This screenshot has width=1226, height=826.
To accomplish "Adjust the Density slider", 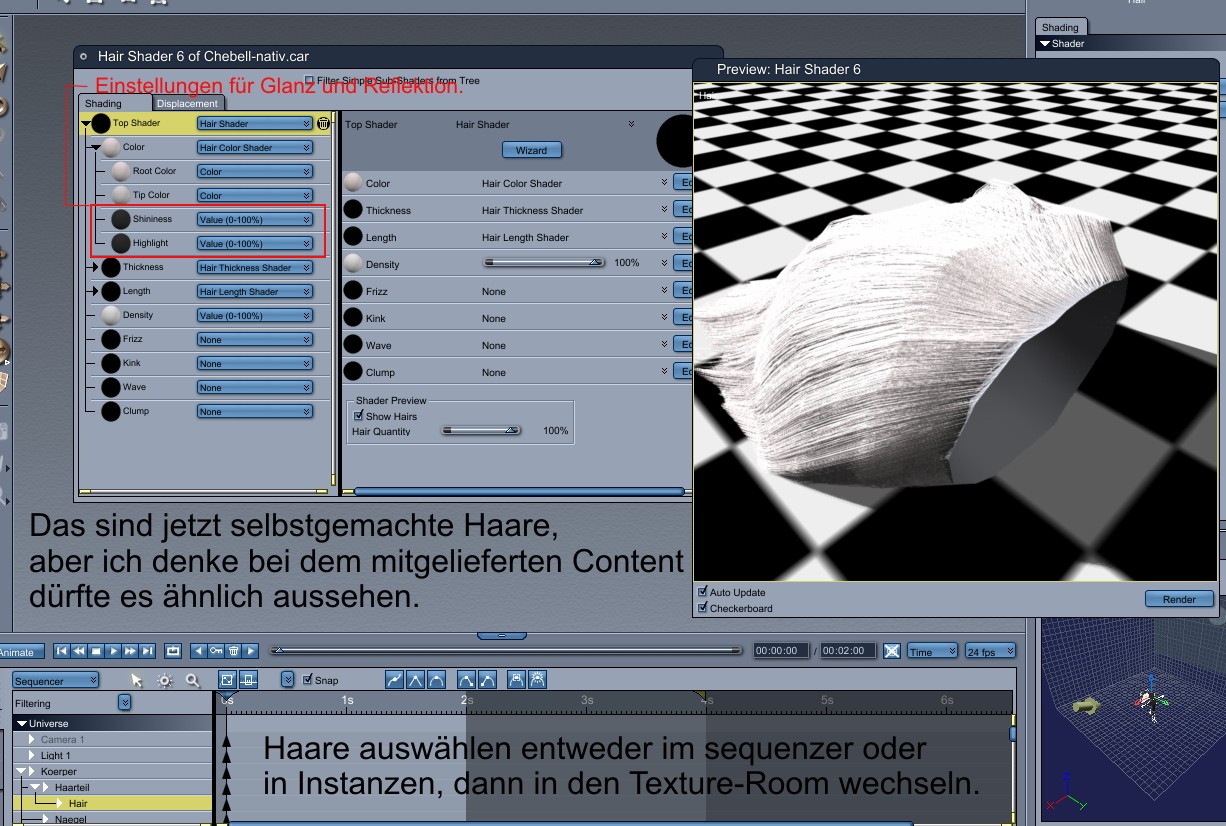I will point(544,262).
